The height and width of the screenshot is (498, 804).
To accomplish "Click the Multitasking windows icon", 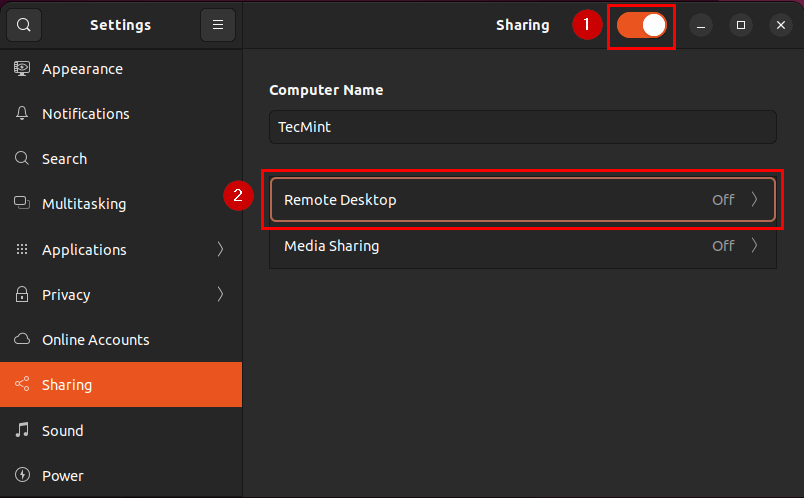I will [22, 204].
